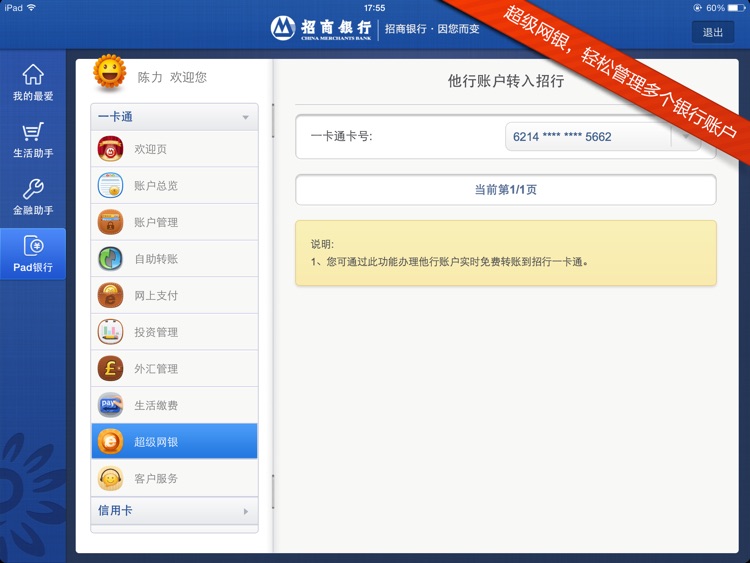Open the 客户服务 menu item
The height and width of the screenshot is (563, 750).
coord(174,478)
